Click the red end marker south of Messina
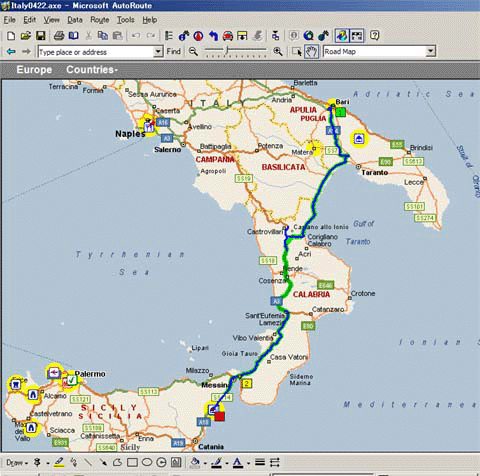The height and width of the screenshot is (476, 480). (x=219, y=416)
